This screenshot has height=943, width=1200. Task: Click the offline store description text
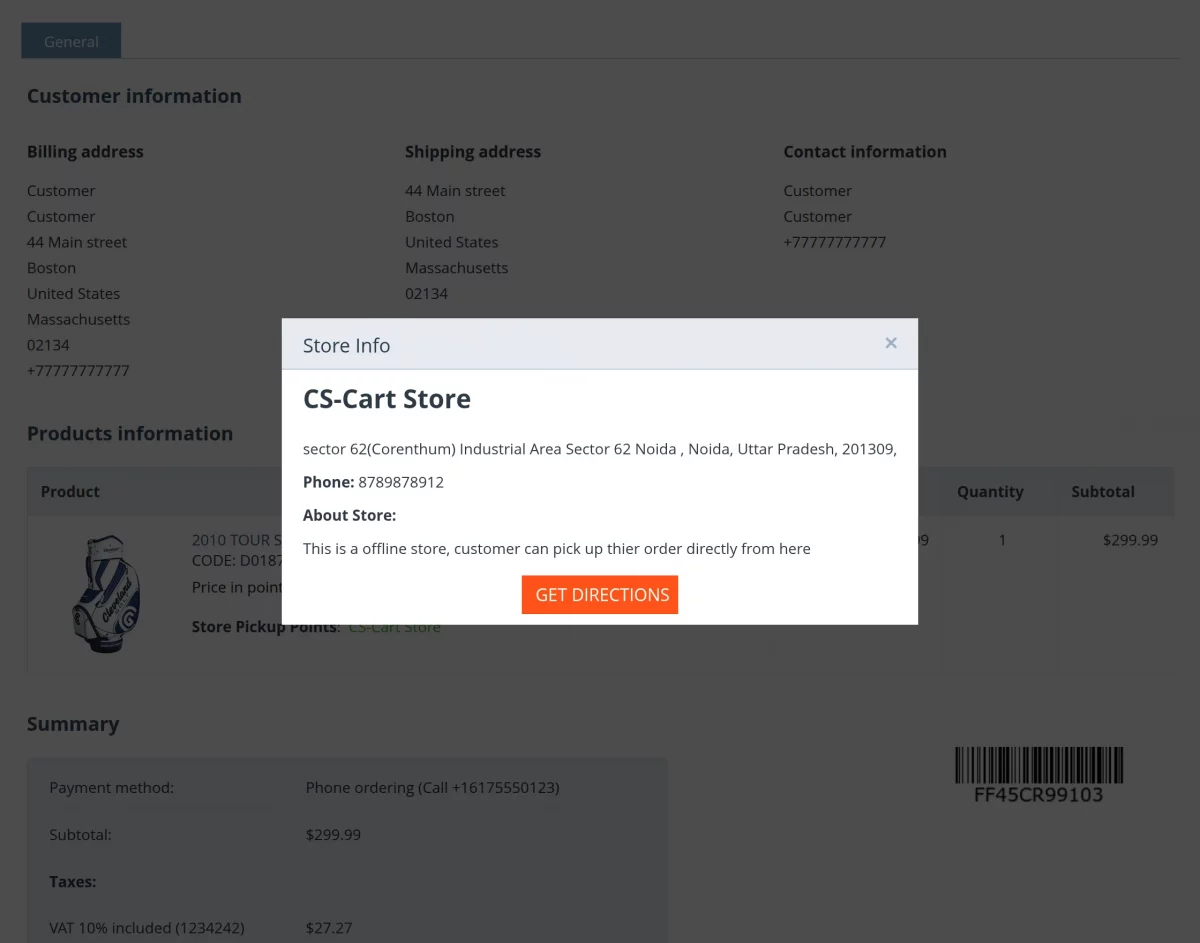point(557,548)
